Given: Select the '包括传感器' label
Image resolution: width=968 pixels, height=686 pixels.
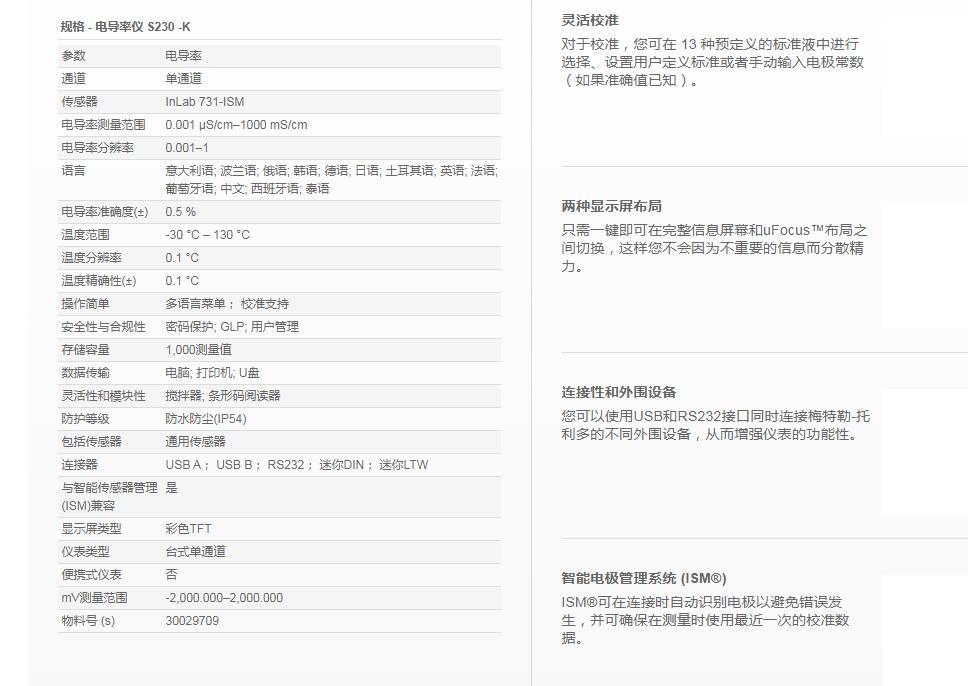Looking at the screenshot, I should pyautogui.click(x=91, y=441).
